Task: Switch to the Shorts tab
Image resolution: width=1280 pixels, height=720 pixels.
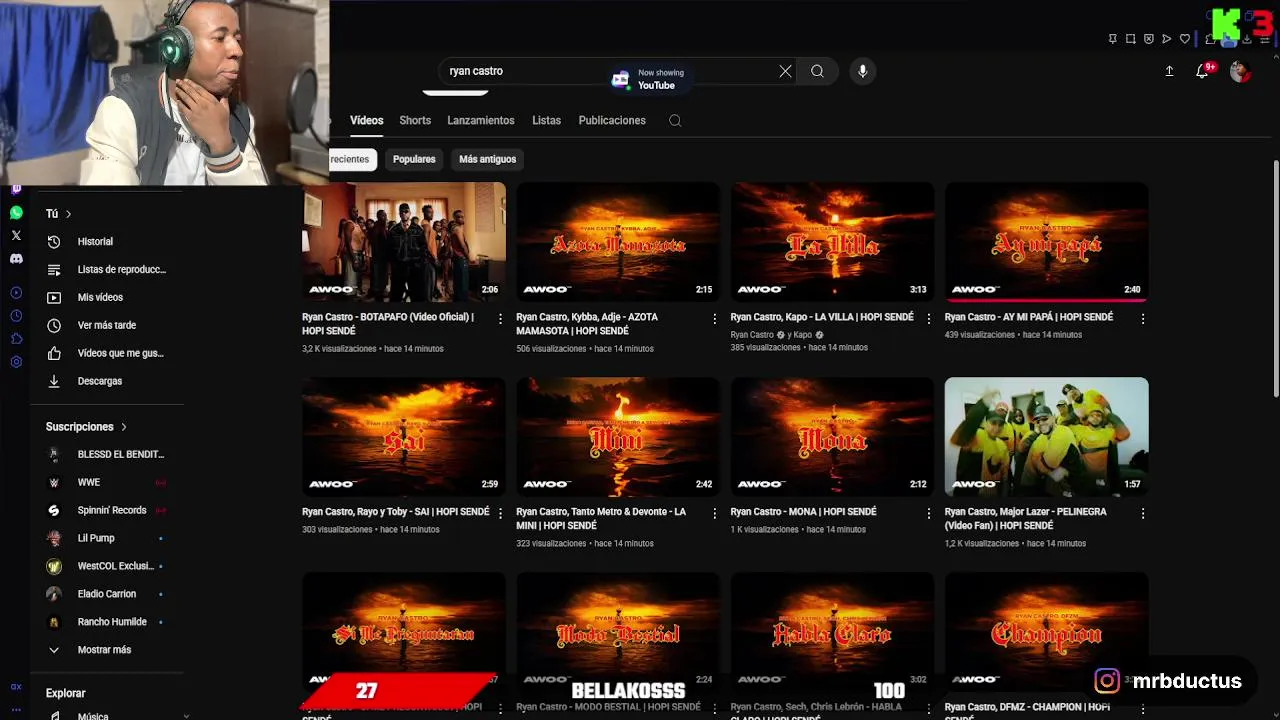Action: [x=415, y=120]
